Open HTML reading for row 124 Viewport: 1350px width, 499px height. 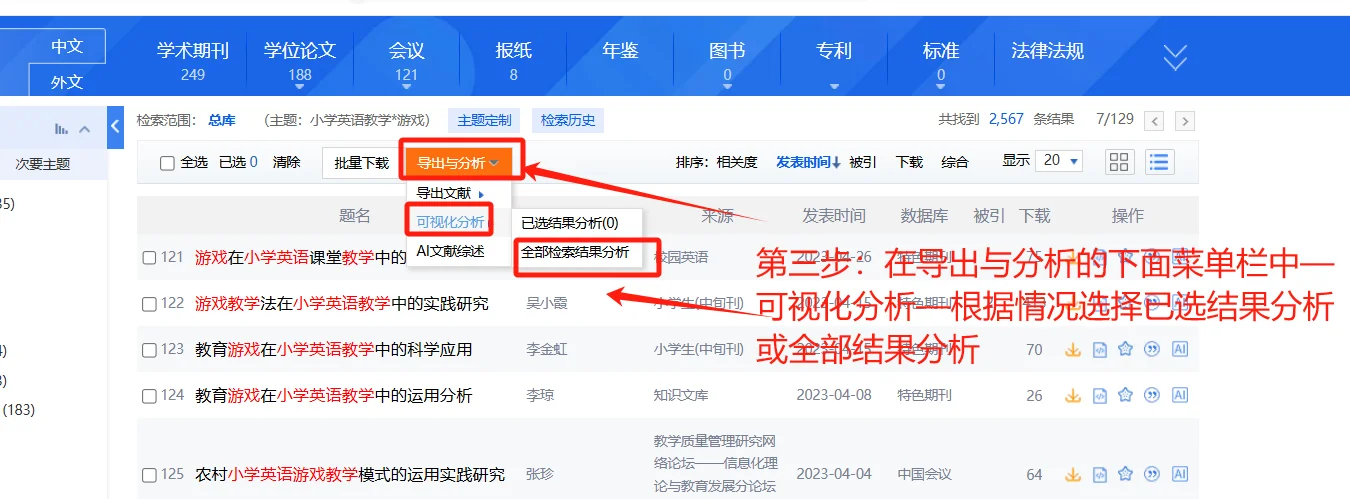coord(1100,396)
